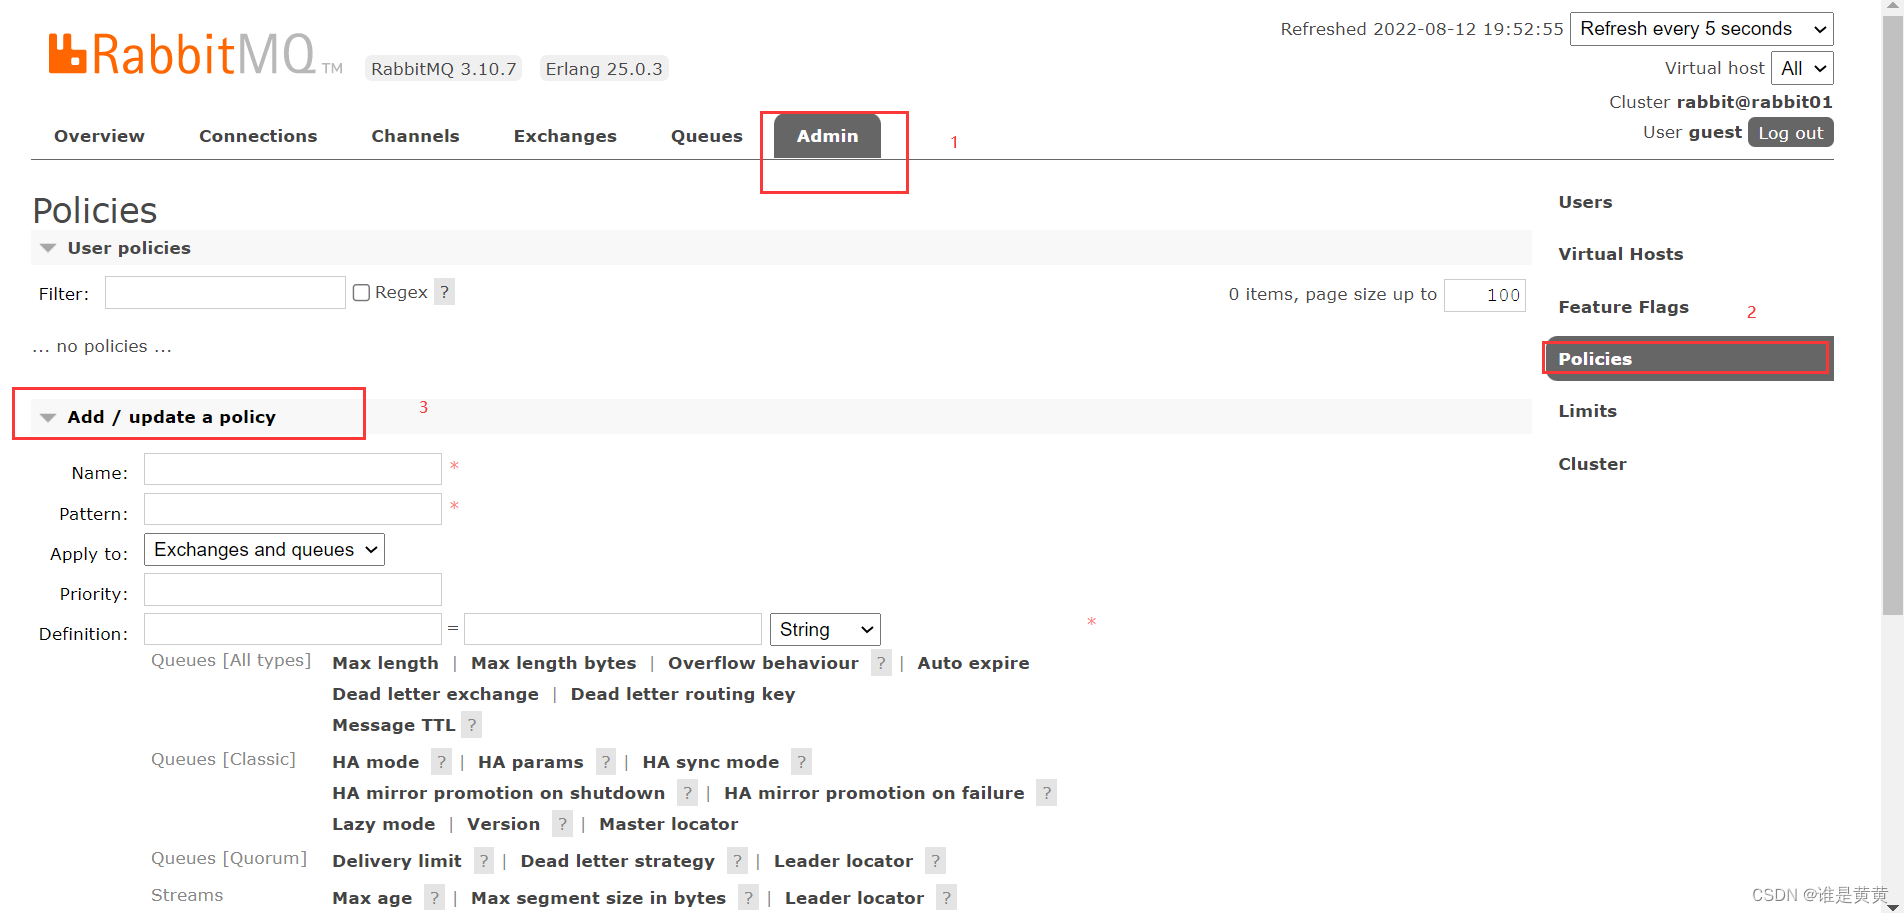Show help for HA mirror promotion on shutdown

687,793
